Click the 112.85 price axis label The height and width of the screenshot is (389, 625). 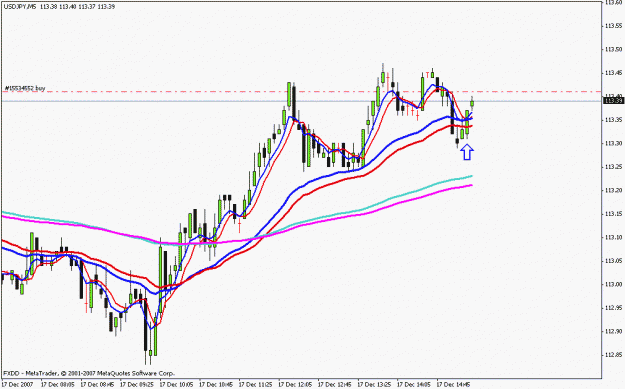click(613, 355)
